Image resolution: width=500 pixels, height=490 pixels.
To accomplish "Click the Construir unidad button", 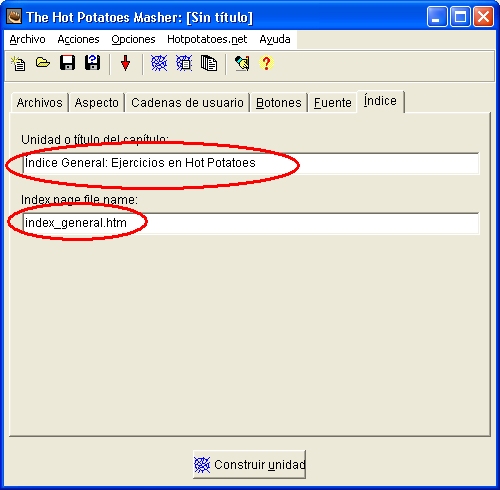I will [x=249, y=464].
